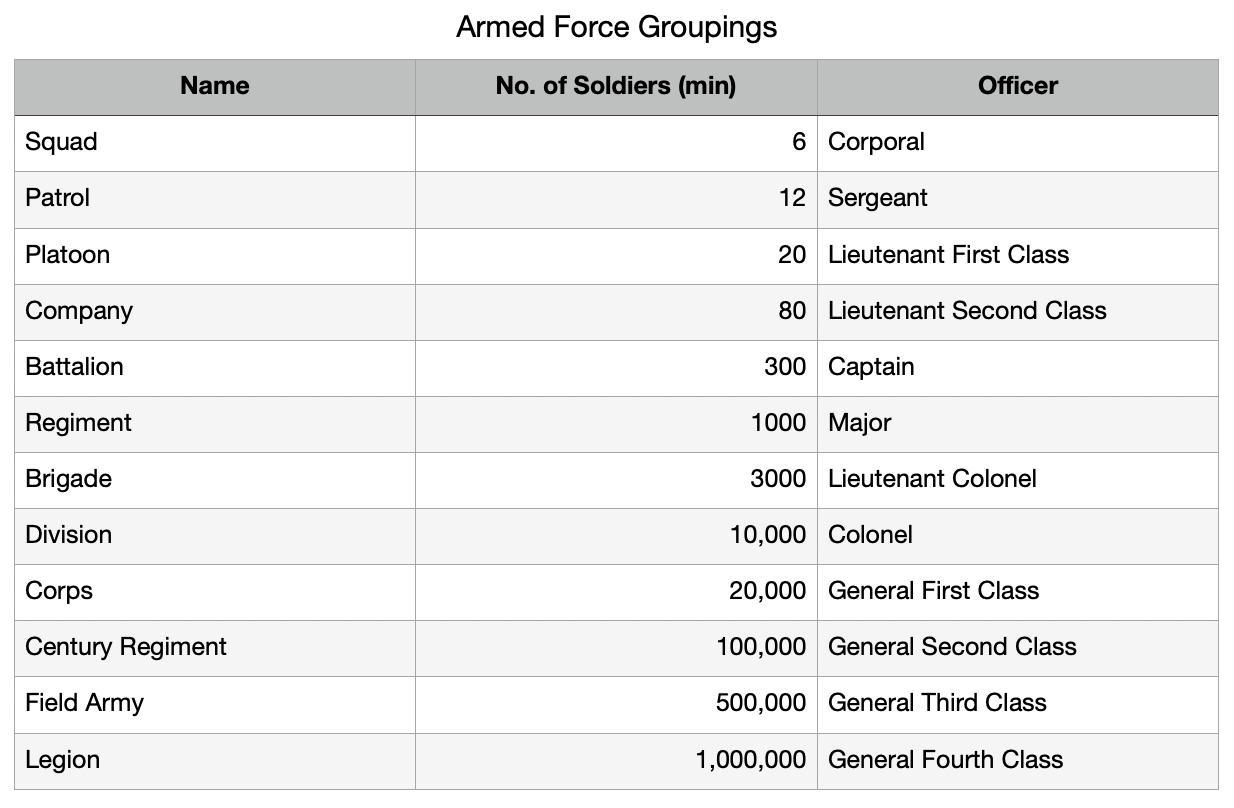This screenshot has height=808, width=1234.
Task: Click the Corps count cell showing 20,000
Action: point(616,591)
